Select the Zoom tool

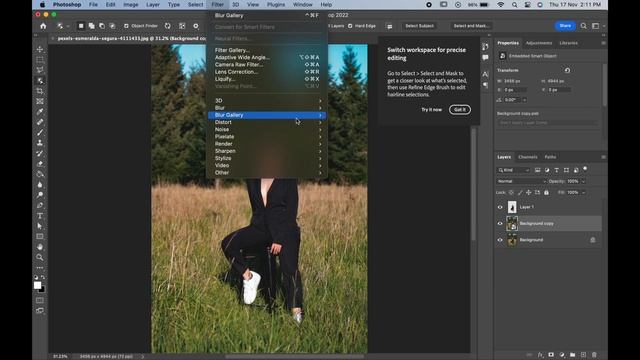(x=40, y=258)
